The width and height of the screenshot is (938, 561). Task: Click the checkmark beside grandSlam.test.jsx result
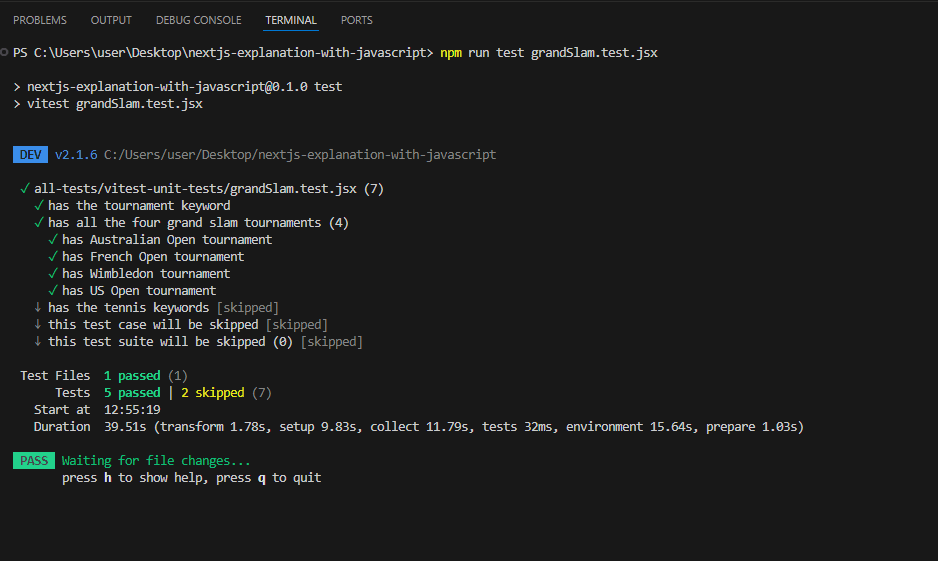click(x=25, y=189)
